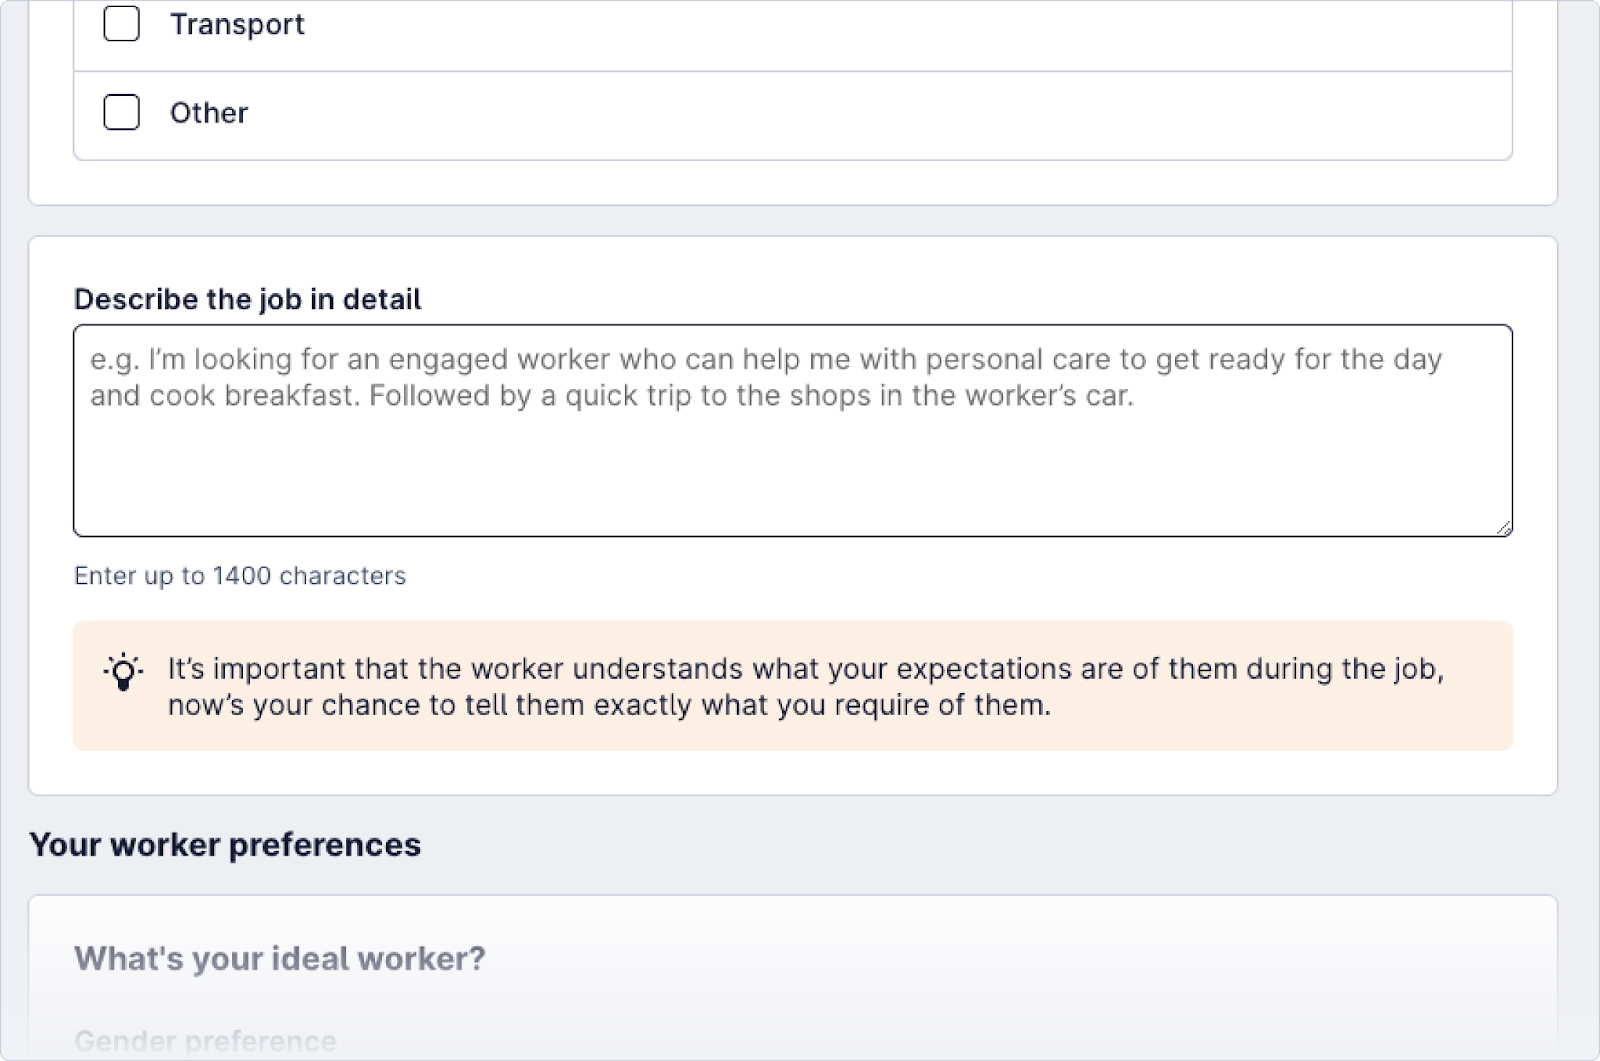Click the Describe the job in detail label
Screen dimensions: 1600x1061
point(246,298)
